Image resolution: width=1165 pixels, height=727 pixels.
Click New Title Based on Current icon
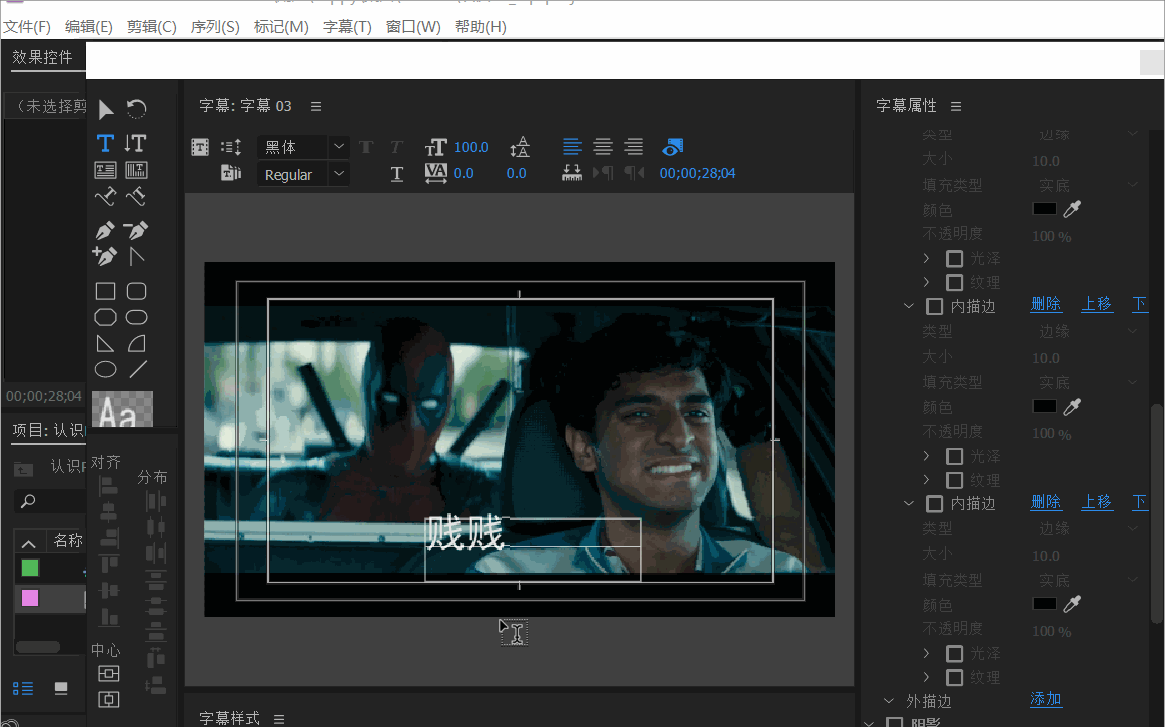point(200,147)
